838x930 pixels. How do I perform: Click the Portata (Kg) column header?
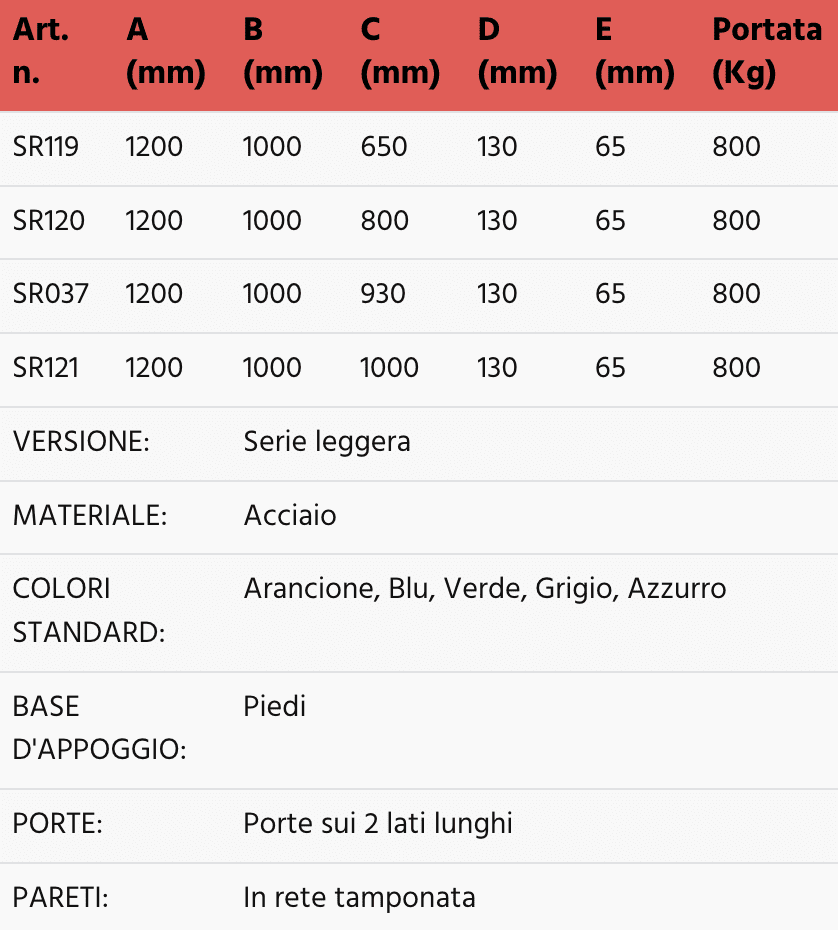[766, 52]
